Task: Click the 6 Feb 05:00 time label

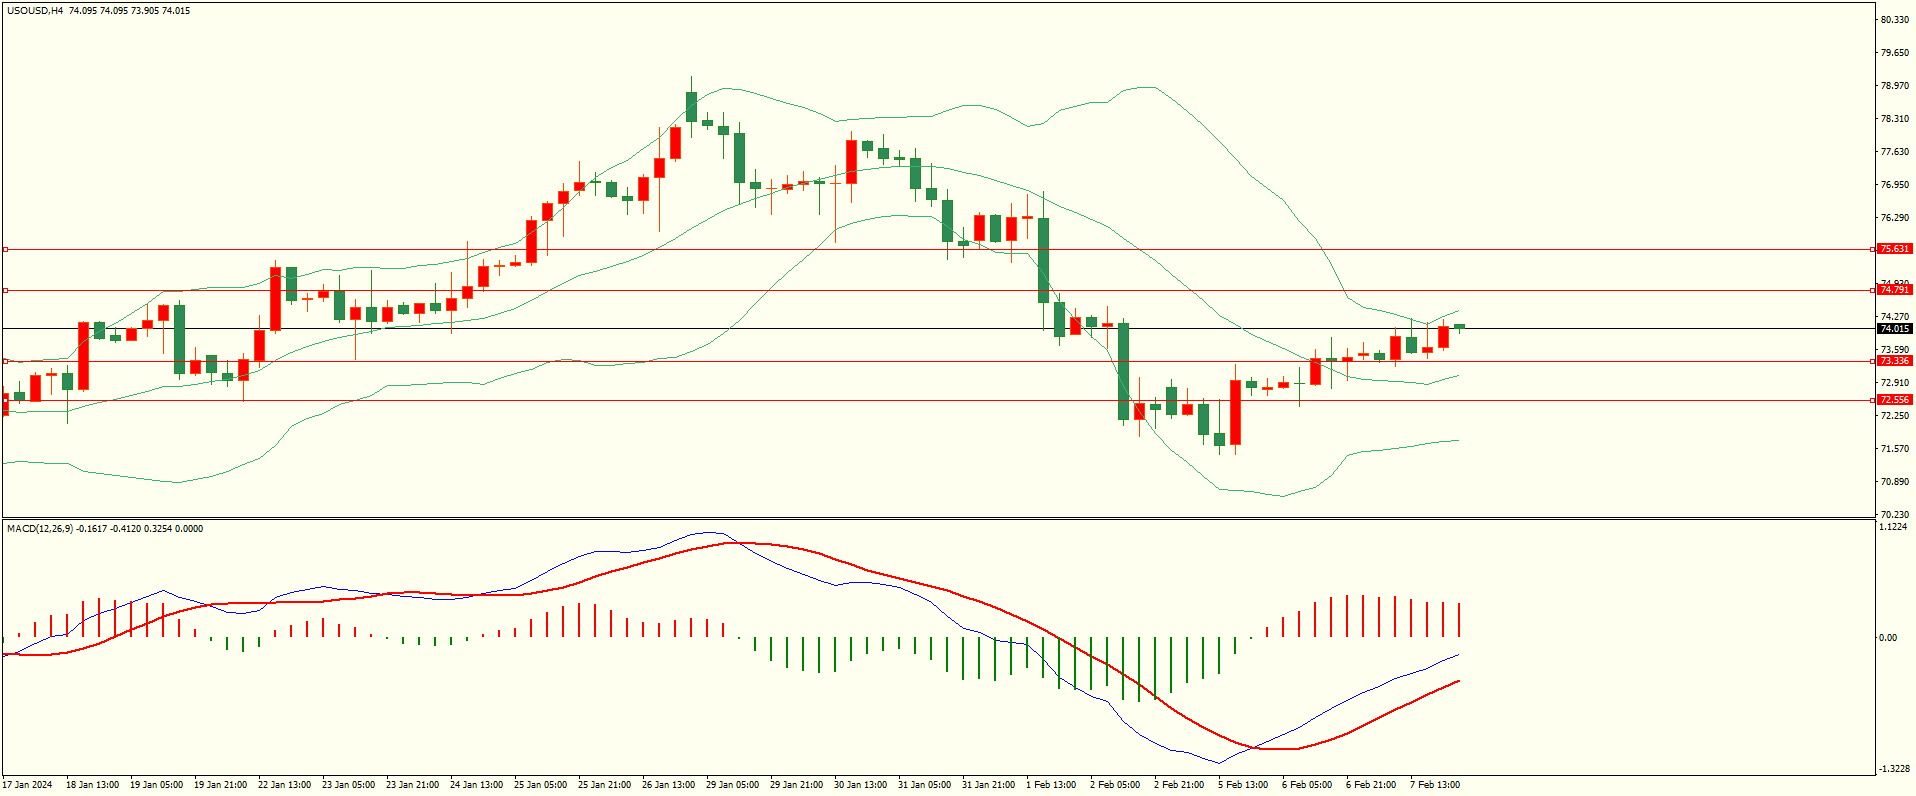Action: point(1307,785)
